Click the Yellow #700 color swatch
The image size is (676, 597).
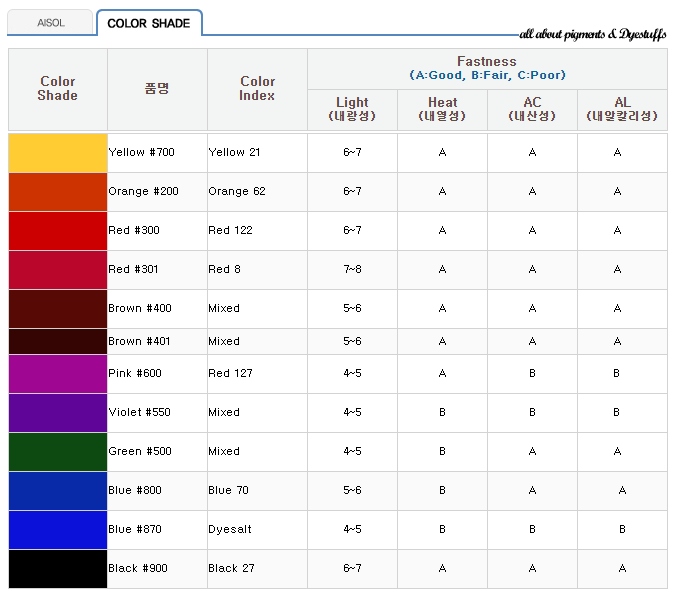pos(58,152)
